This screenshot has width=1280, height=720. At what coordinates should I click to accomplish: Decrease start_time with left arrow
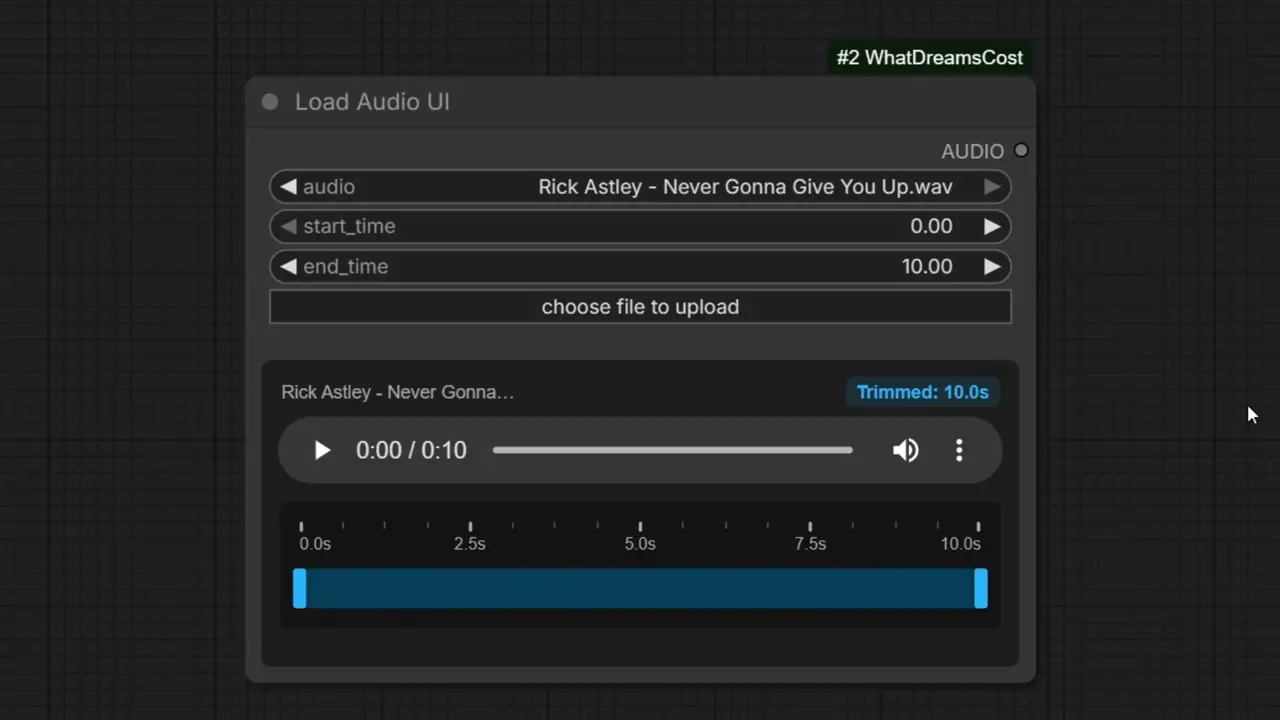(x=288, y=227)
